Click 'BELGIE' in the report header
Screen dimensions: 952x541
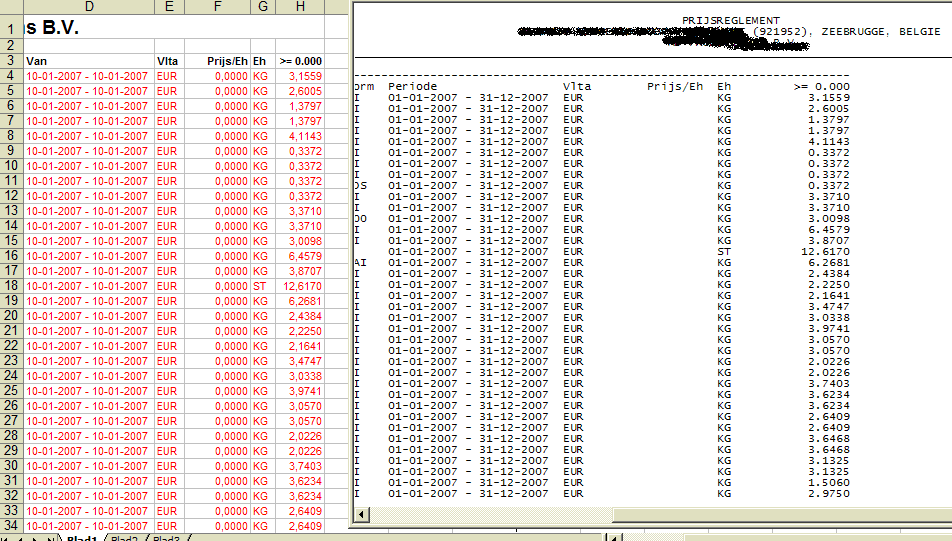tap(920, 32)
